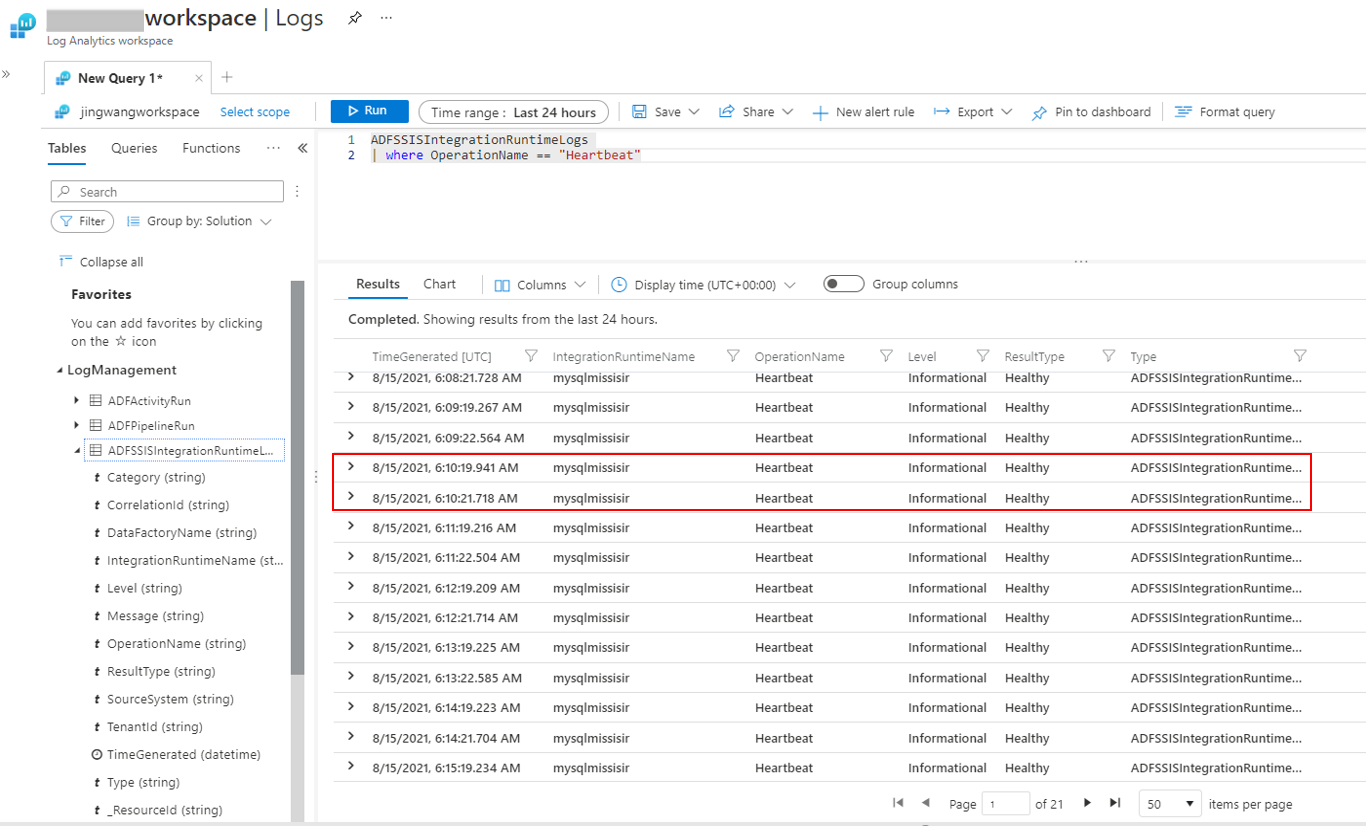Open Format query
Viewport: 1366px width, 826px height.
(1225, 112)
